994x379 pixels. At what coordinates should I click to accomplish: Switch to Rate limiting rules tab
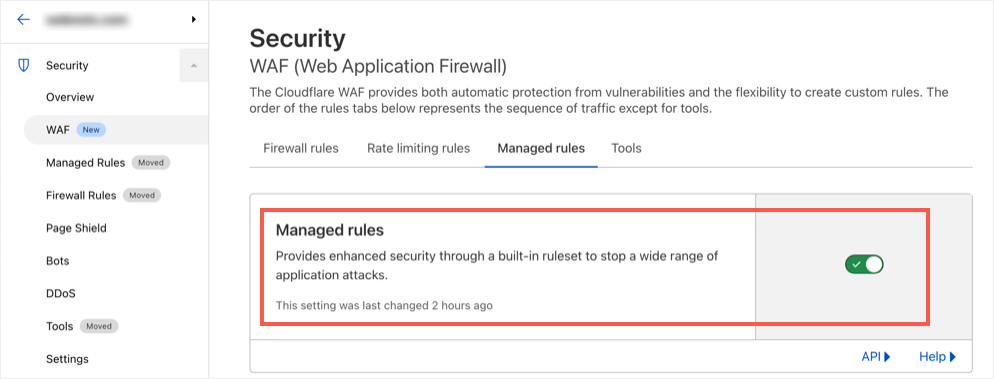point(418,148)
